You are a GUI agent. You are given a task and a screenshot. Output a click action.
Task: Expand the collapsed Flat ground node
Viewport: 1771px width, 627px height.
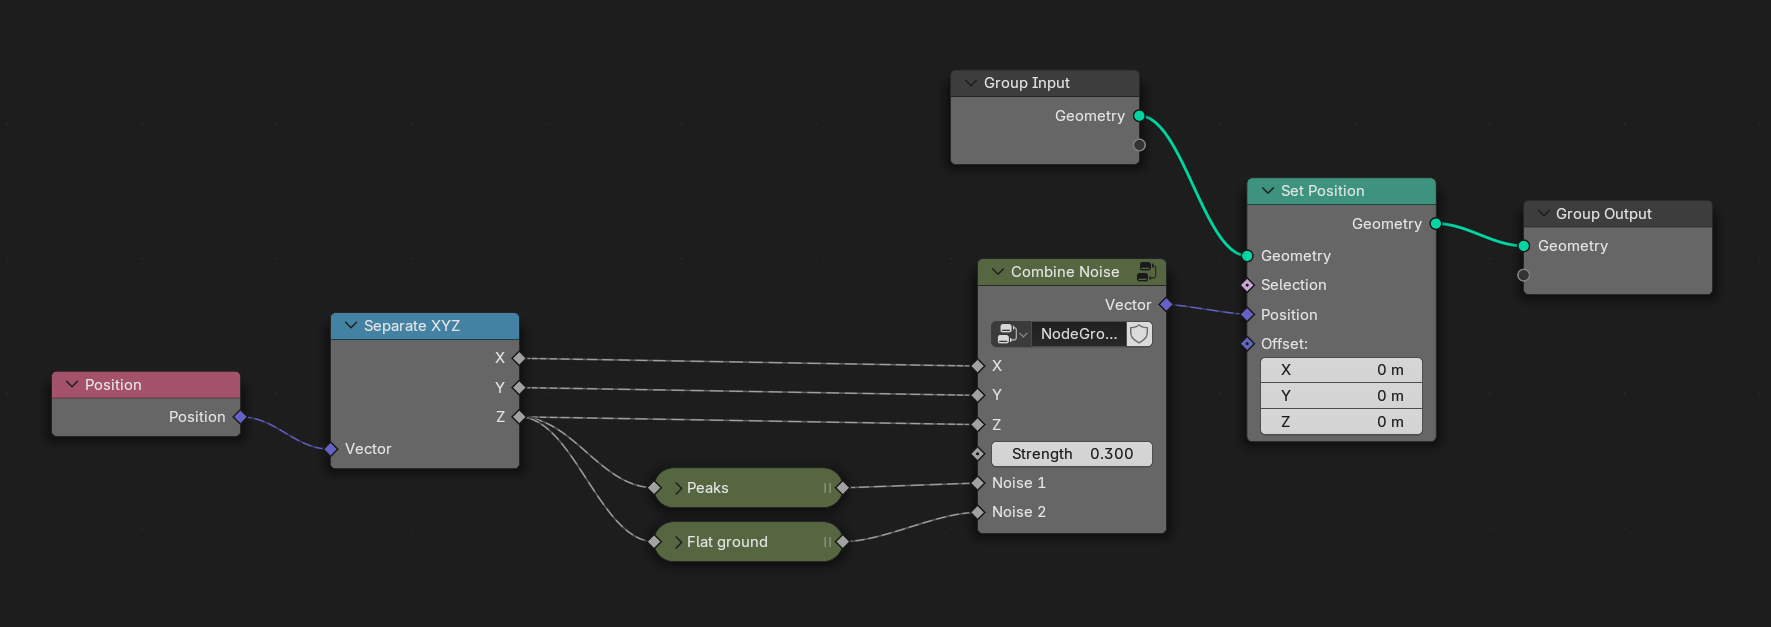679,542
